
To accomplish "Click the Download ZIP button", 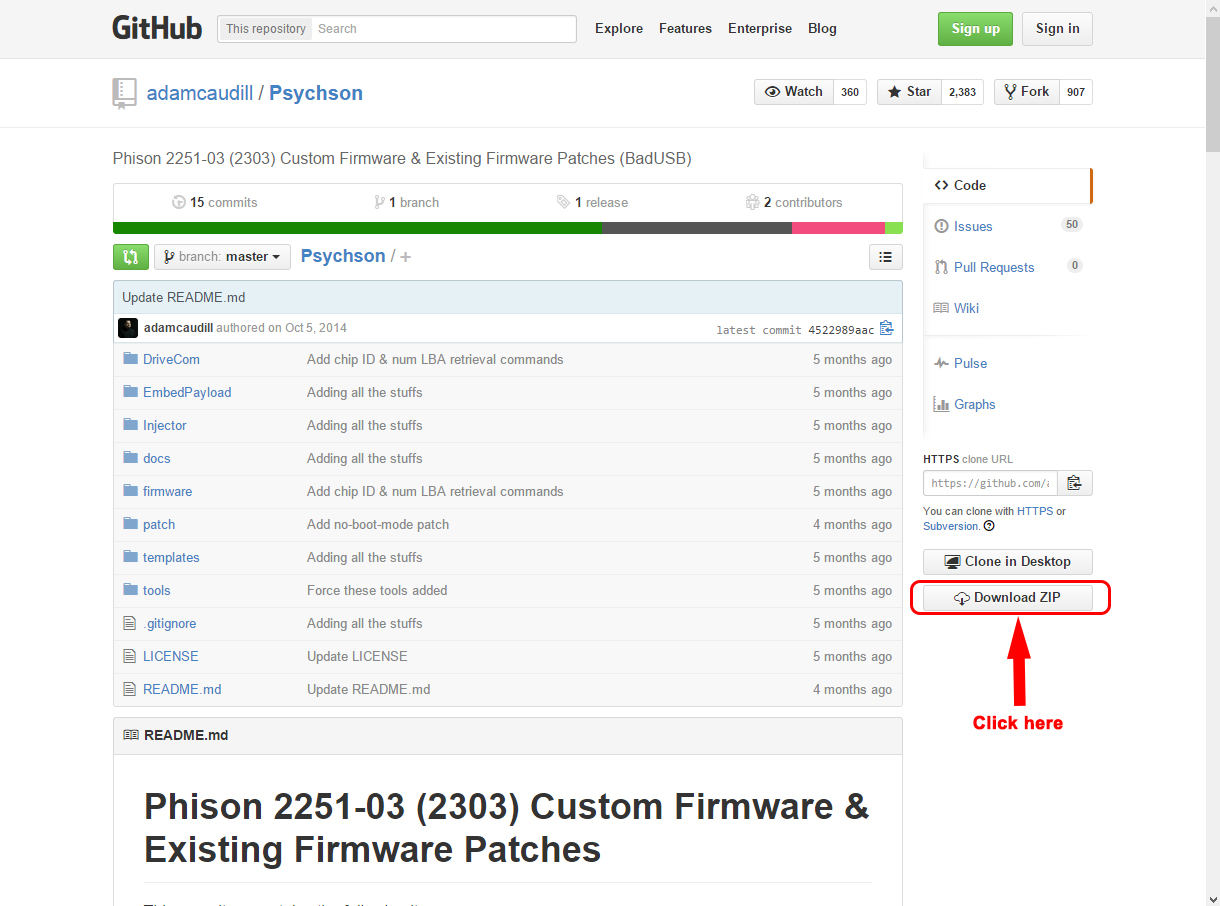I will pyautogui.click(x=1008, y=598).
